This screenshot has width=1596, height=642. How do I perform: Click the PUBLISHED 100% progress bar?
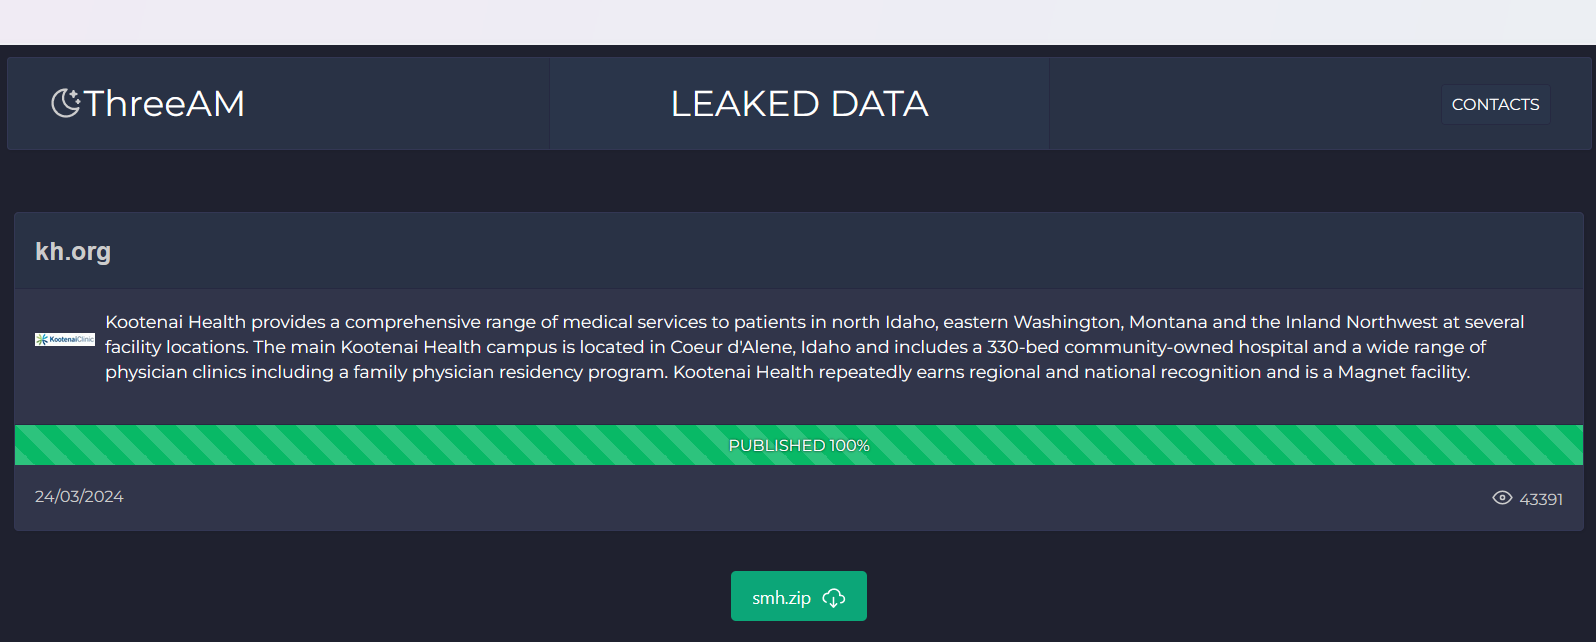pos(400,445)
